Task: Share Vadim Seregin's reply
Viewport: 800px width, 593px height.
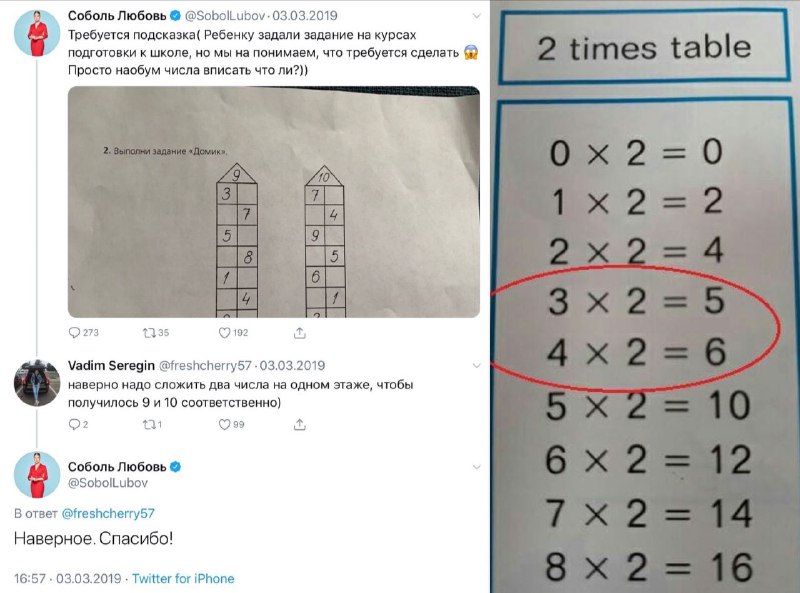Action: click(300, 424)
